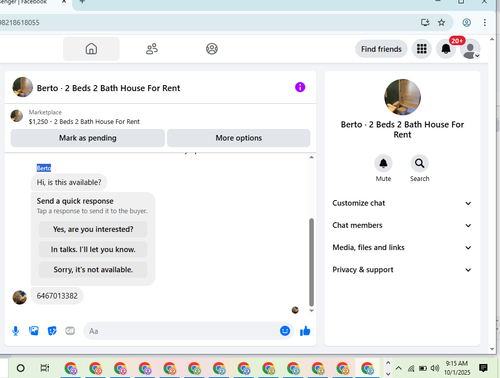Click the voice clip microphone icon

tap(15, 331)
